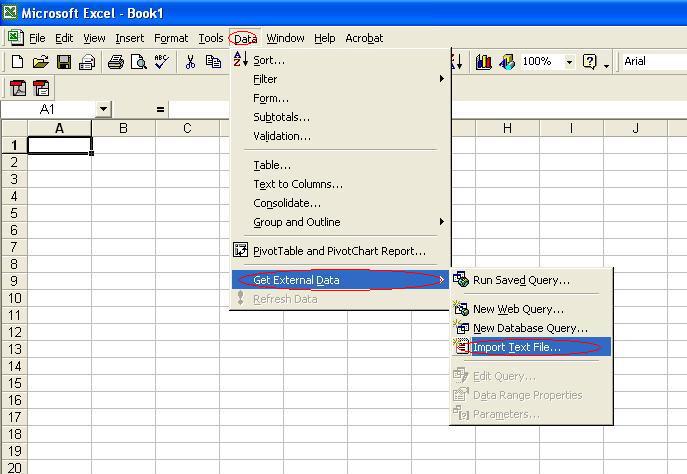Click the equals Edit Formula button
This screenshot has height=474, width=687.
(x=160, y=109)
